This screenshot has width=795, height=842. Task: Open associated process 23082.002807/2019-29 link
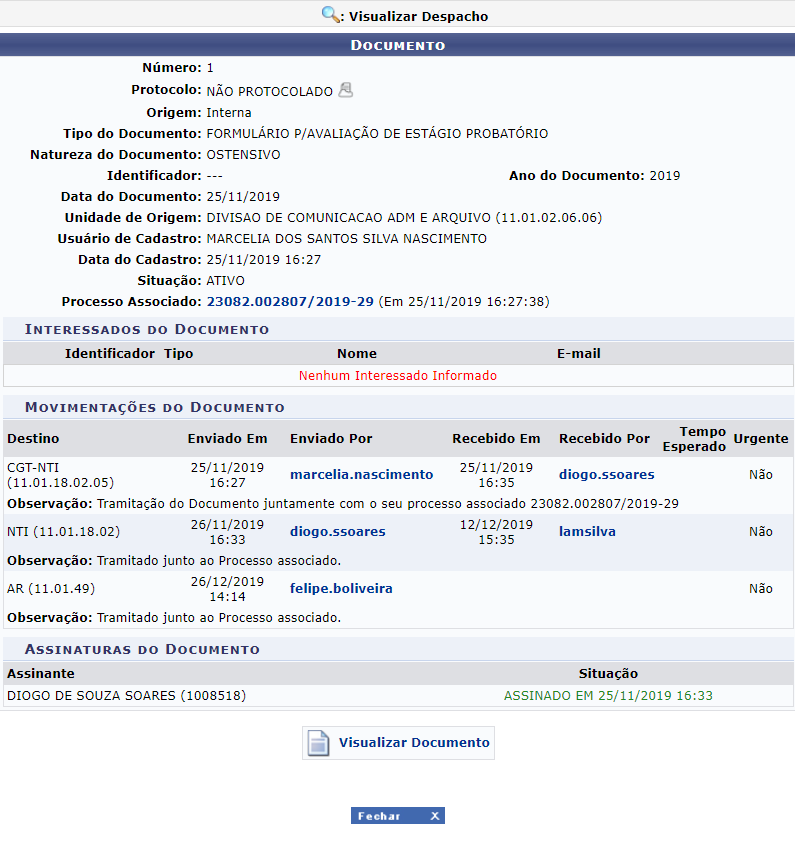290,302
